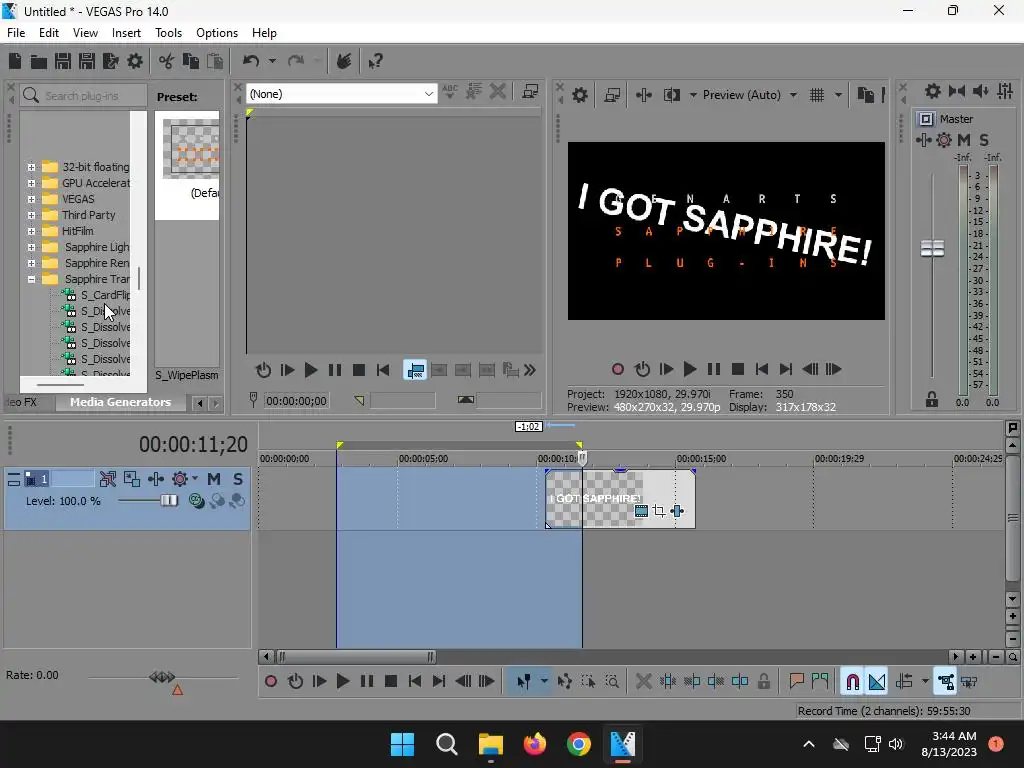Stop playback in video preview
The height and width of the screenshot is (768, 1024).
(738, 370)
